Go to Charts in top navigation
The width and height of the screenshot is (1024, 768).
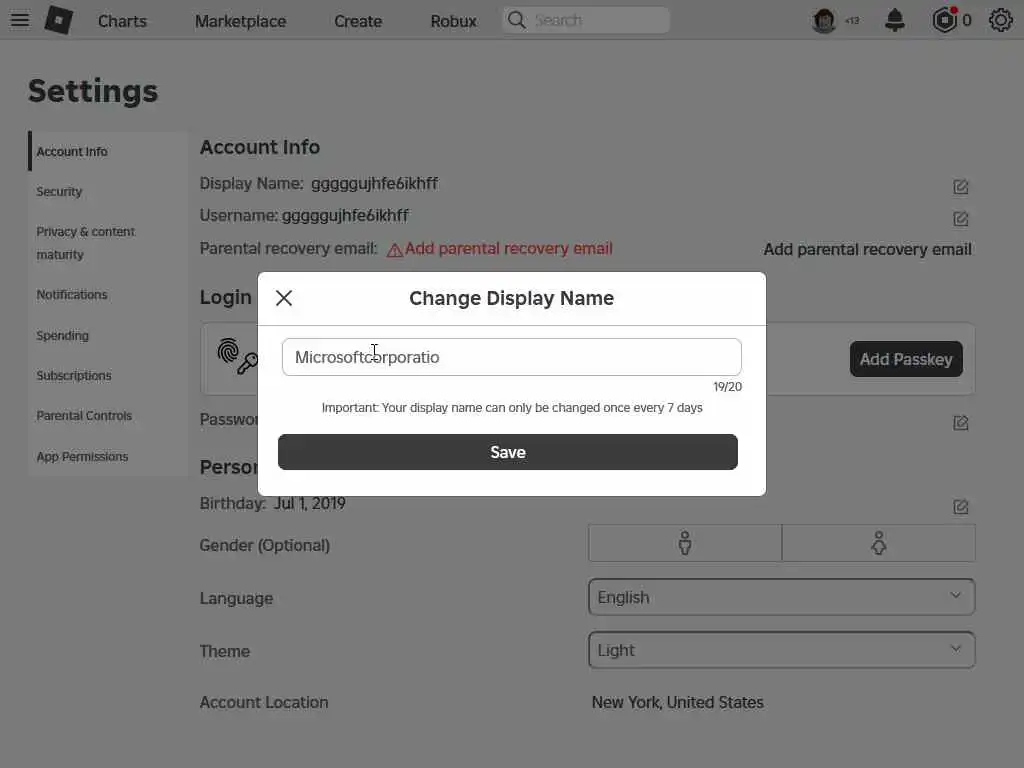coord(122,22)
